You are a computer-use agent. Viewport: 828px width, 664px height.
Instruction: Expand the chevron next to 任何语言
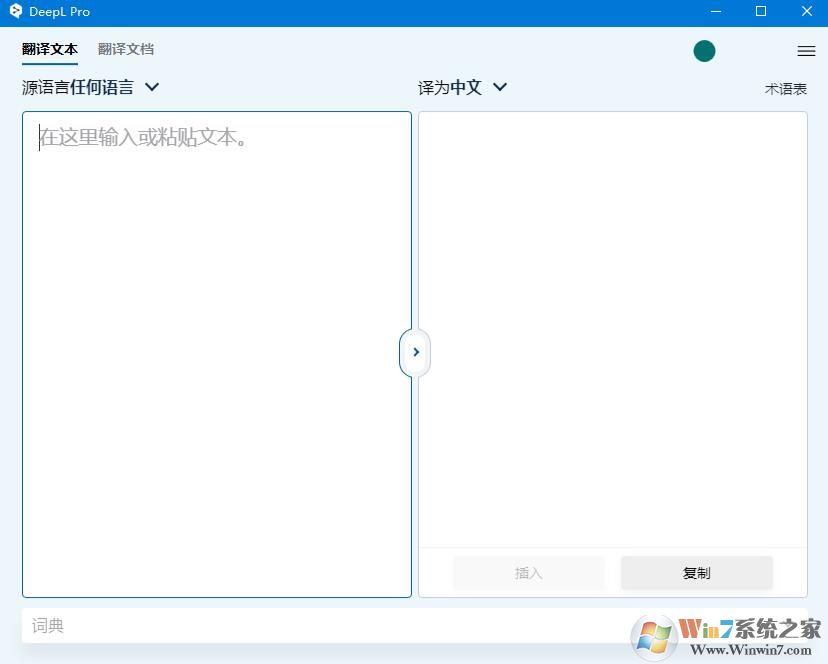(152, 87)
